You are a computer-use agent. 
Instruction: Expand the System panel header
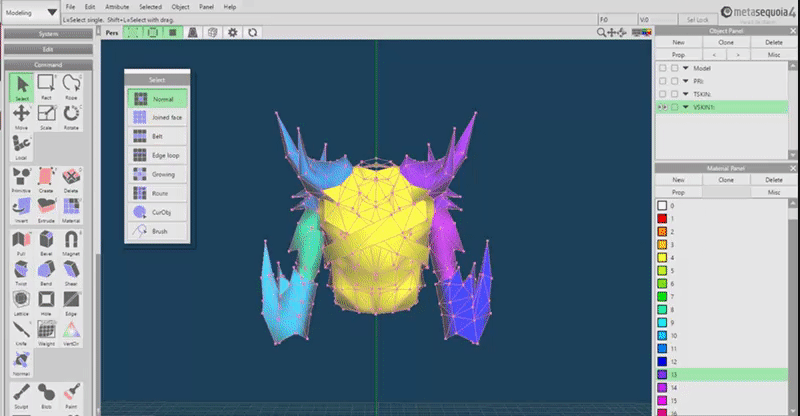click(x=48, y=34)
